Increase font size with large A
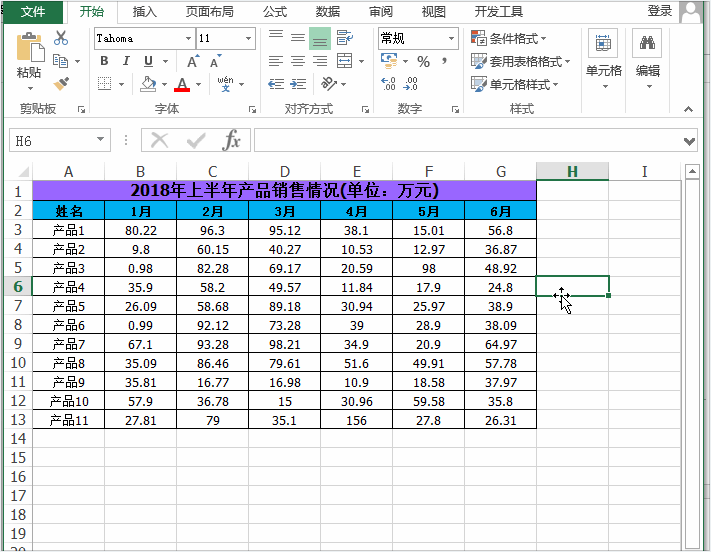The width and height of the screenshot is (711, 552). (193, 61)
